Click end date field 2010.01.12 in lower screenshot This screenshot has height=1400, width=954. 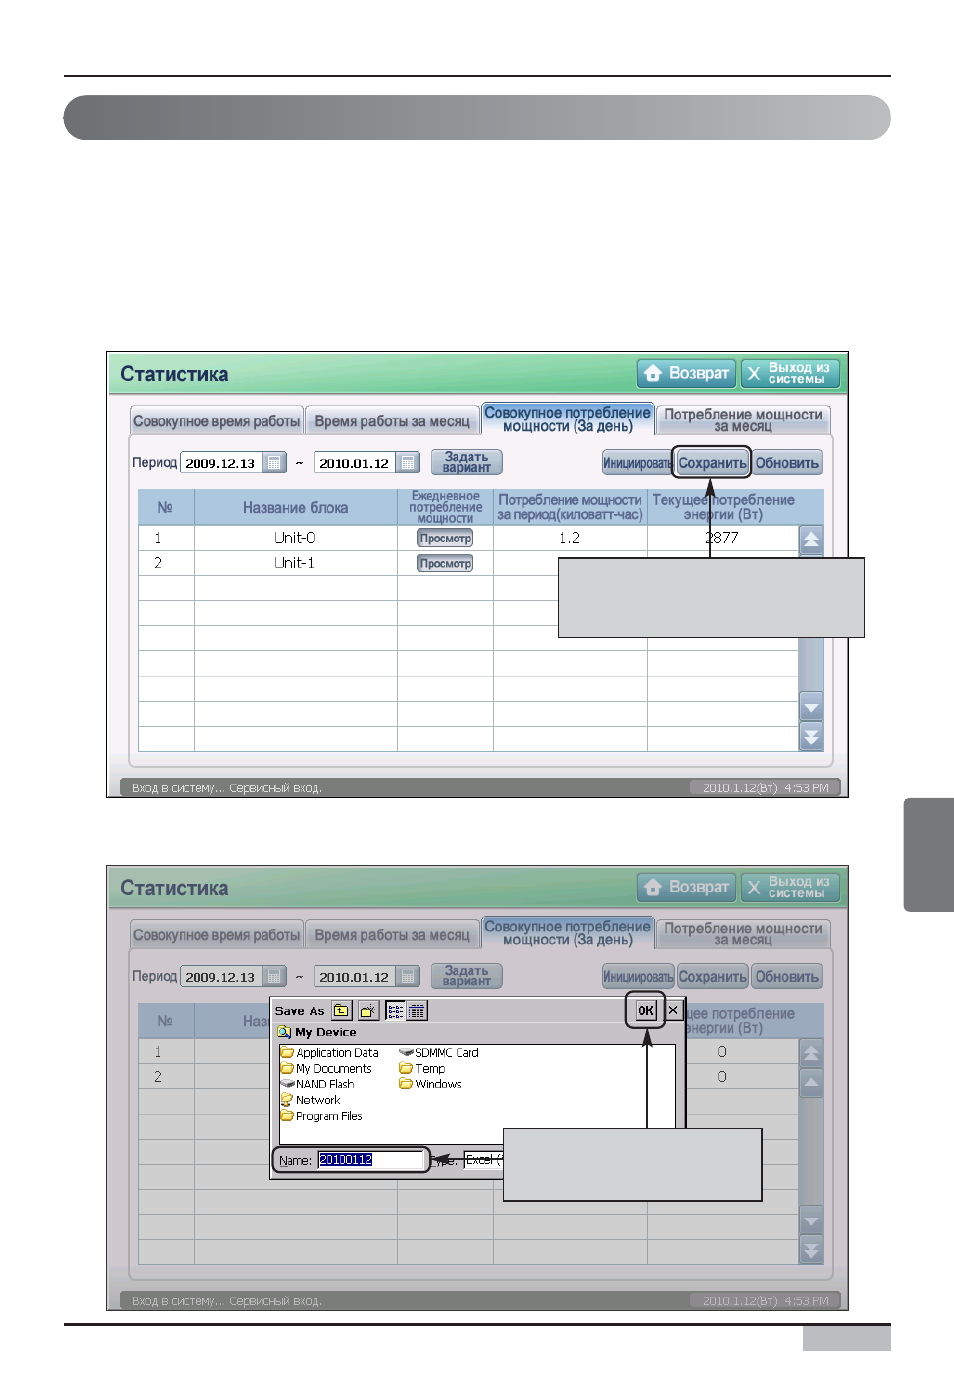tap(355, 977)
